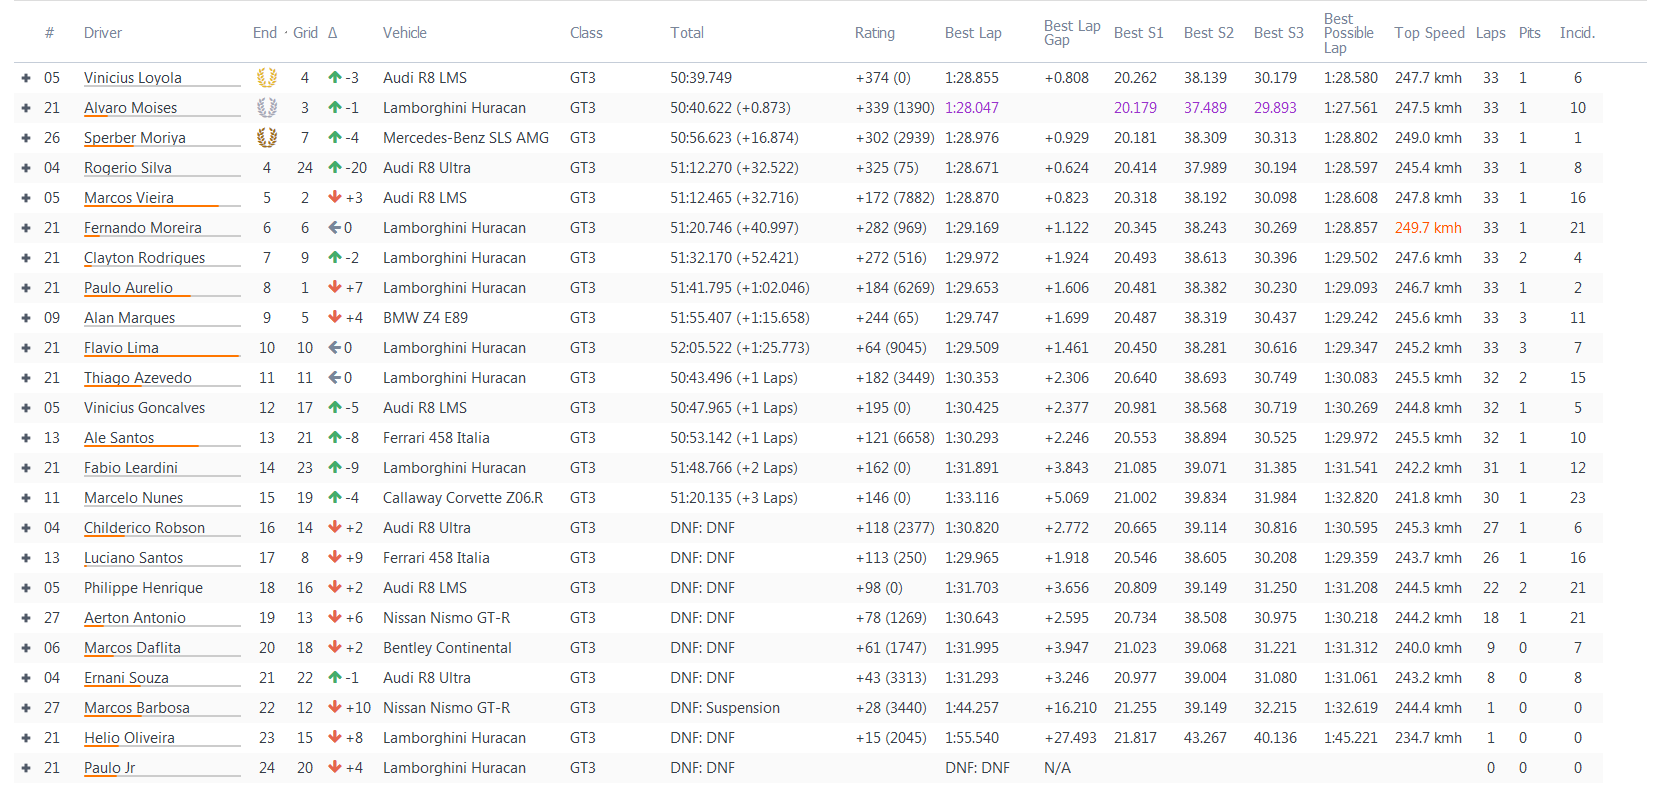Viewport: 1655px width, 795px height.
Task: Expand the Alan Marques row details
Action: 26,318
